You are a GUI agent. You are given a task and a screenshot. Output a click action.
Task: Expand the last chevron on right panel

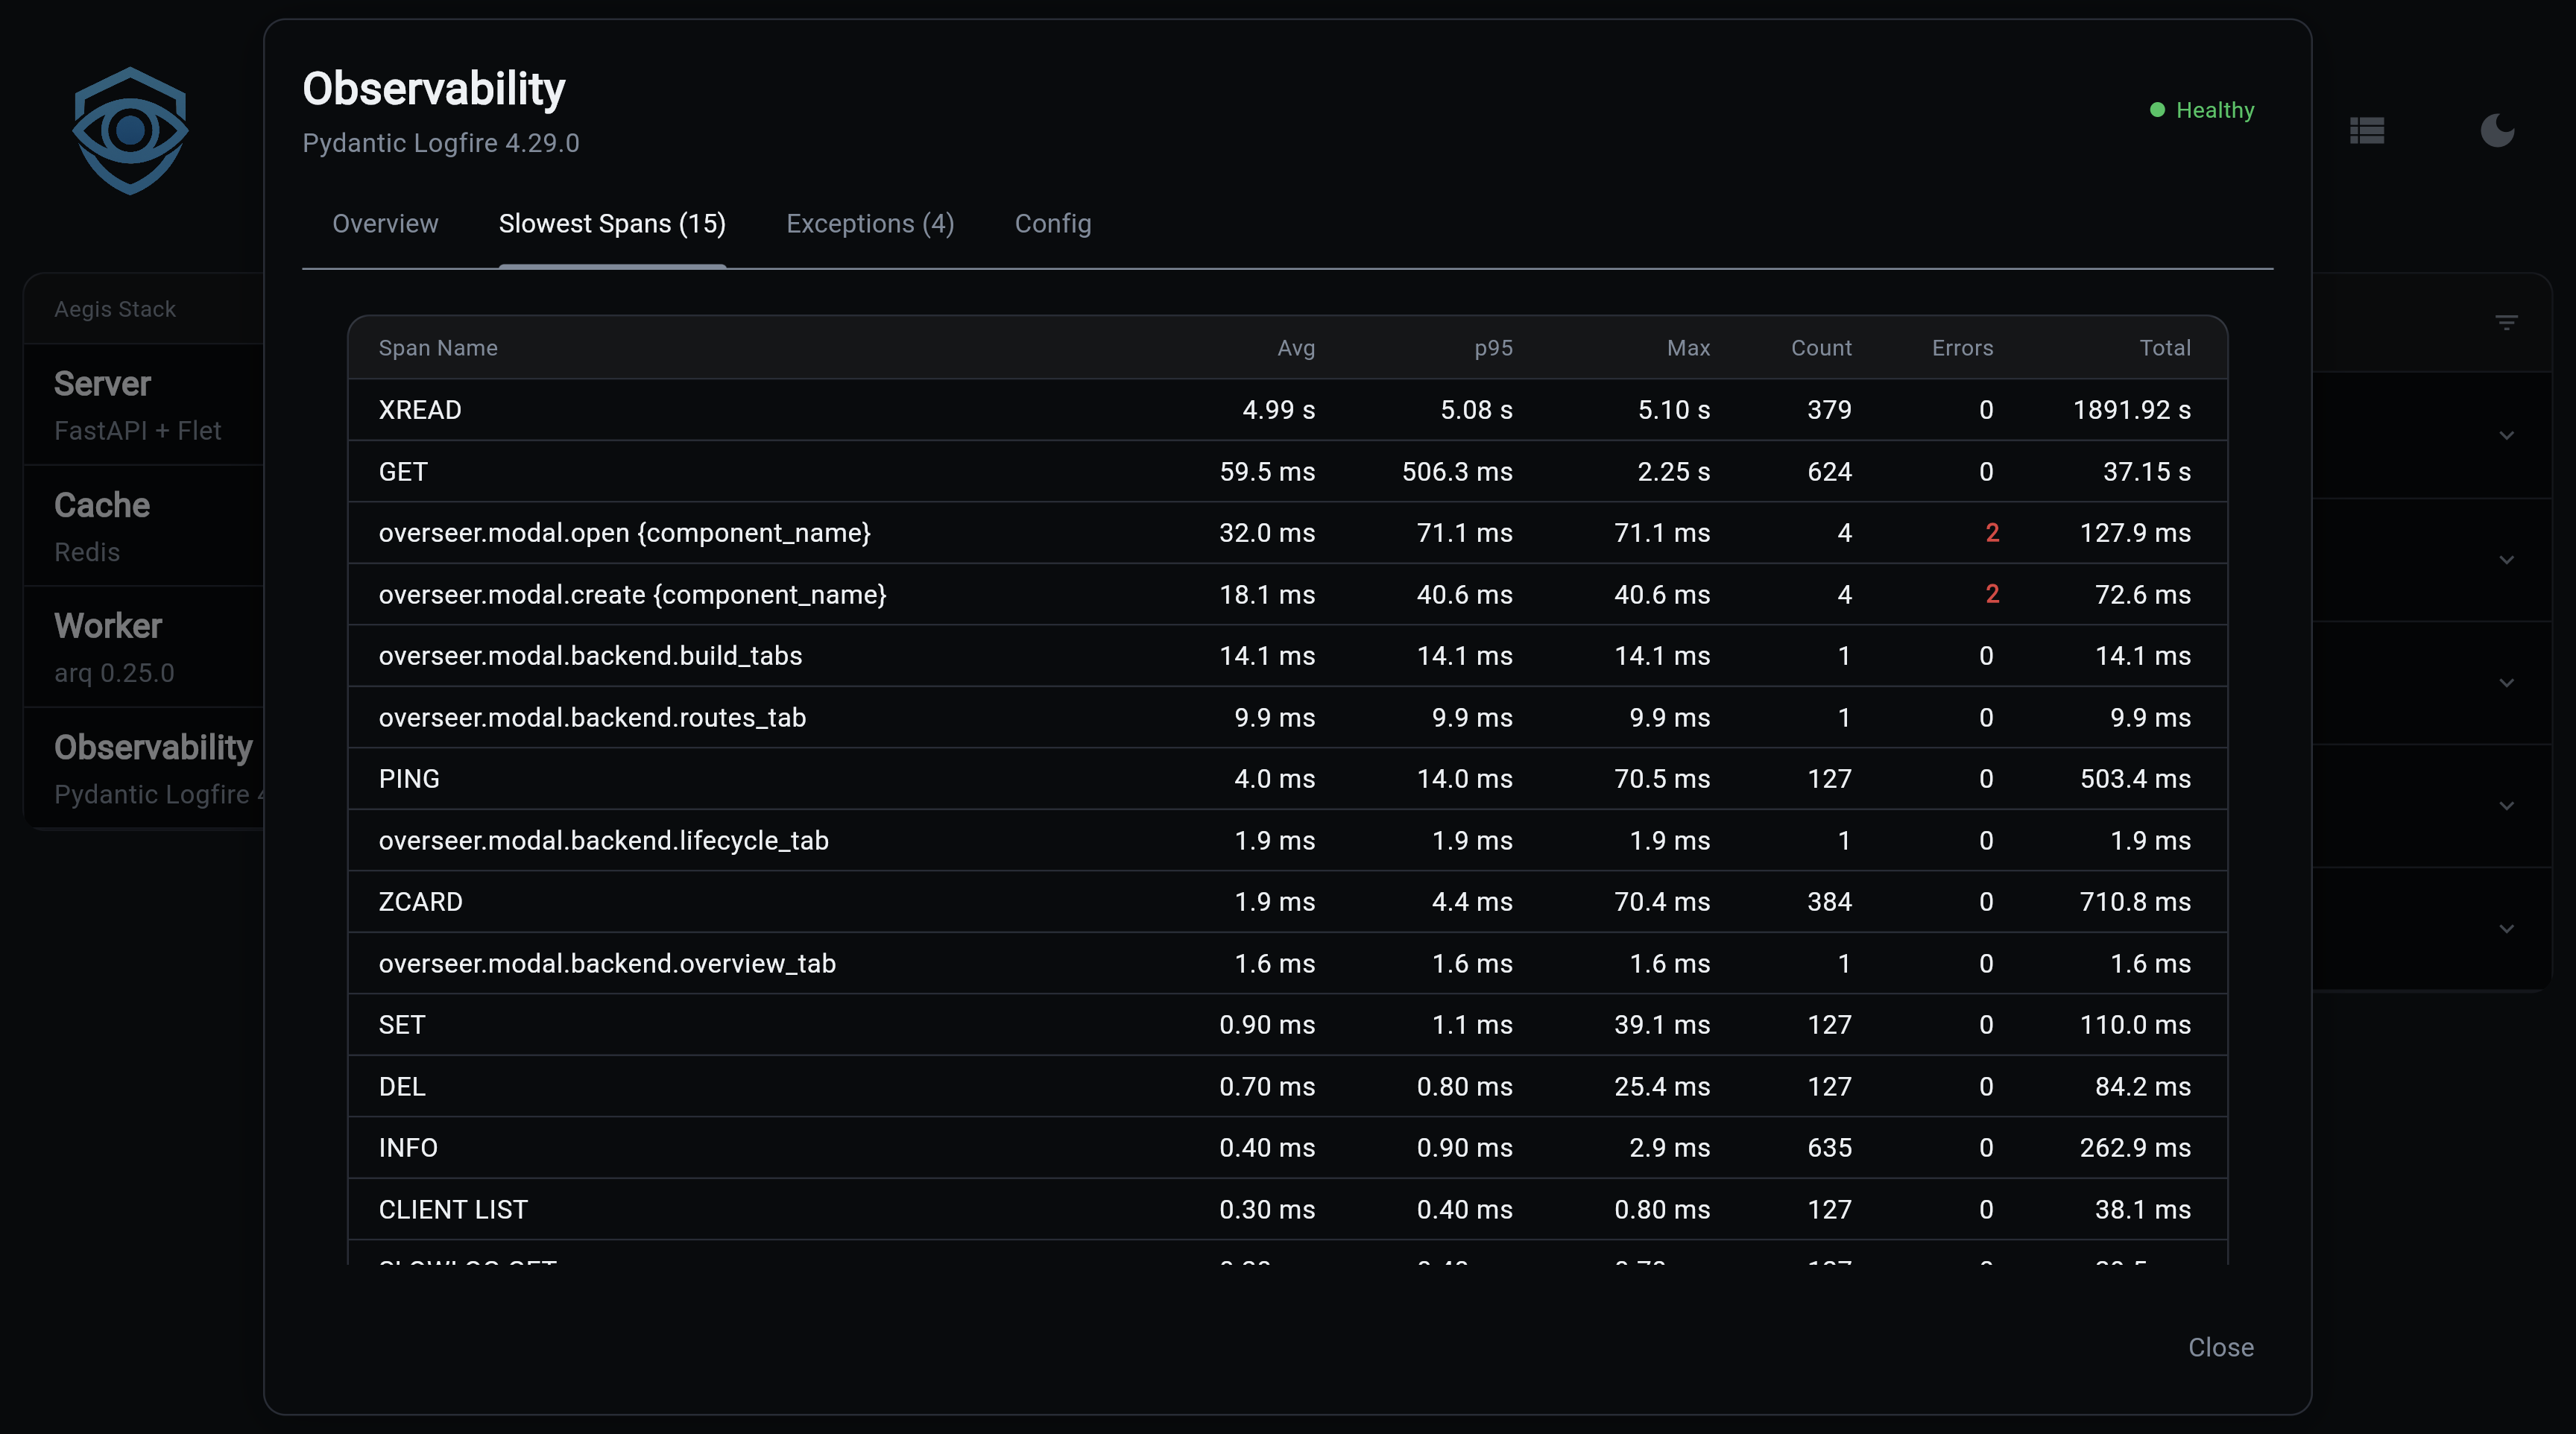point(2505,928)
